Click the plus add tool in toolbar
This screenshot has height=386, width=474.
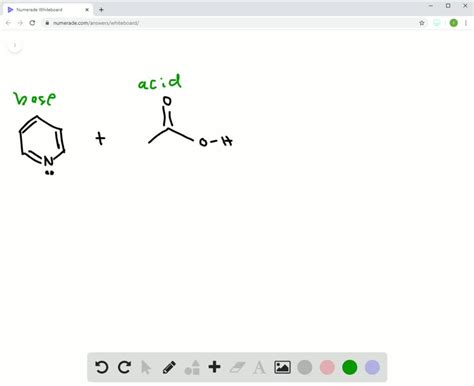pyautogui.click(x=214, y=367)
